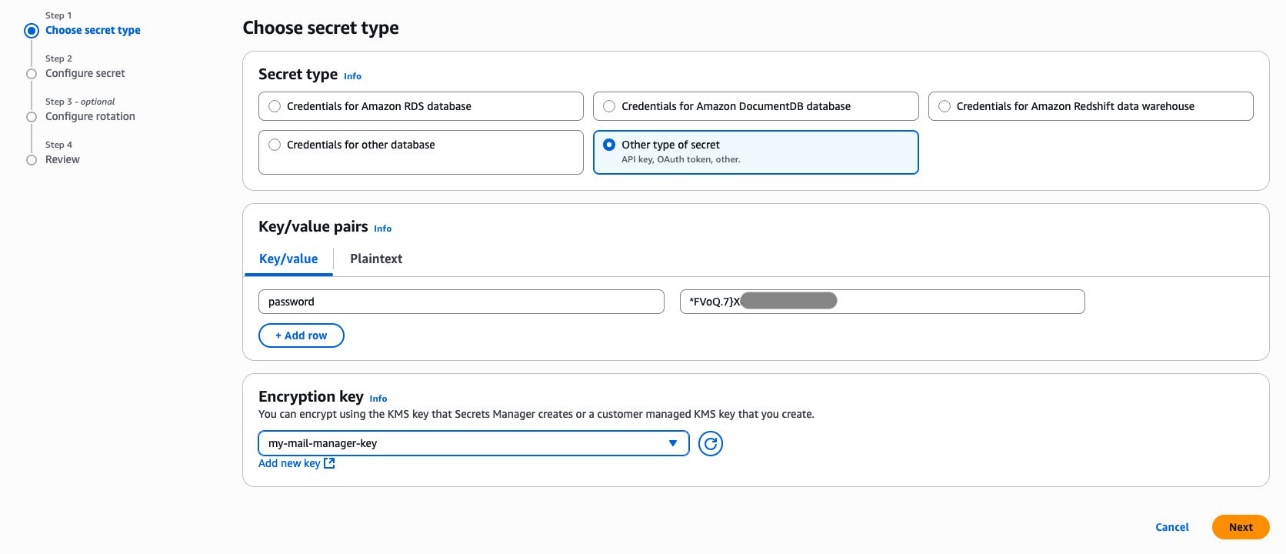Click the external link icon beside Add new key

330,464
